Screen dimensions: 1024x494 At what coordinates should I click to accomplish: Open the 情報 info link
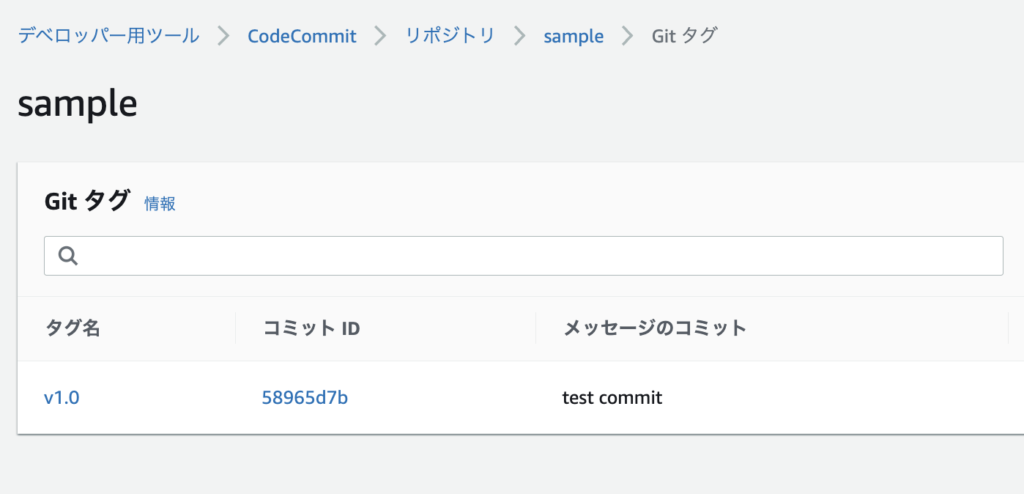(x=160, y=203)
